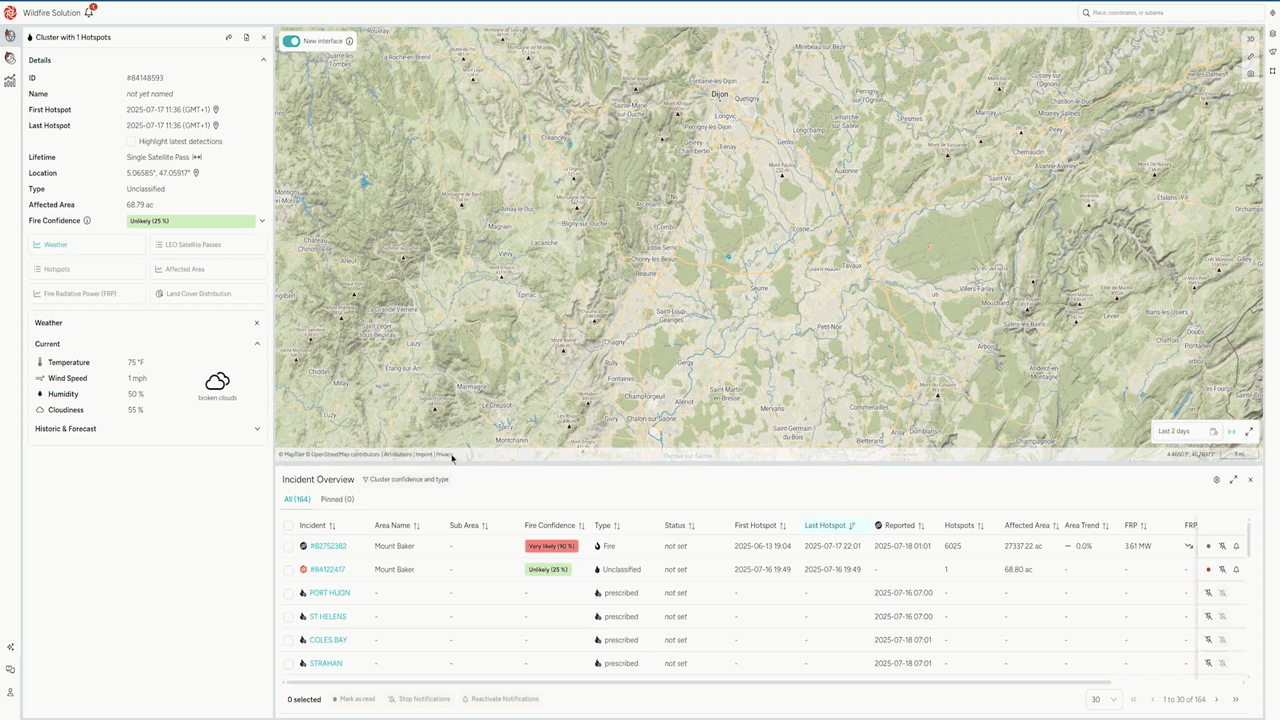The width and height of the screenshot is (1280, 720).
Task: Collapse the Details section
Action: [263, 60]
